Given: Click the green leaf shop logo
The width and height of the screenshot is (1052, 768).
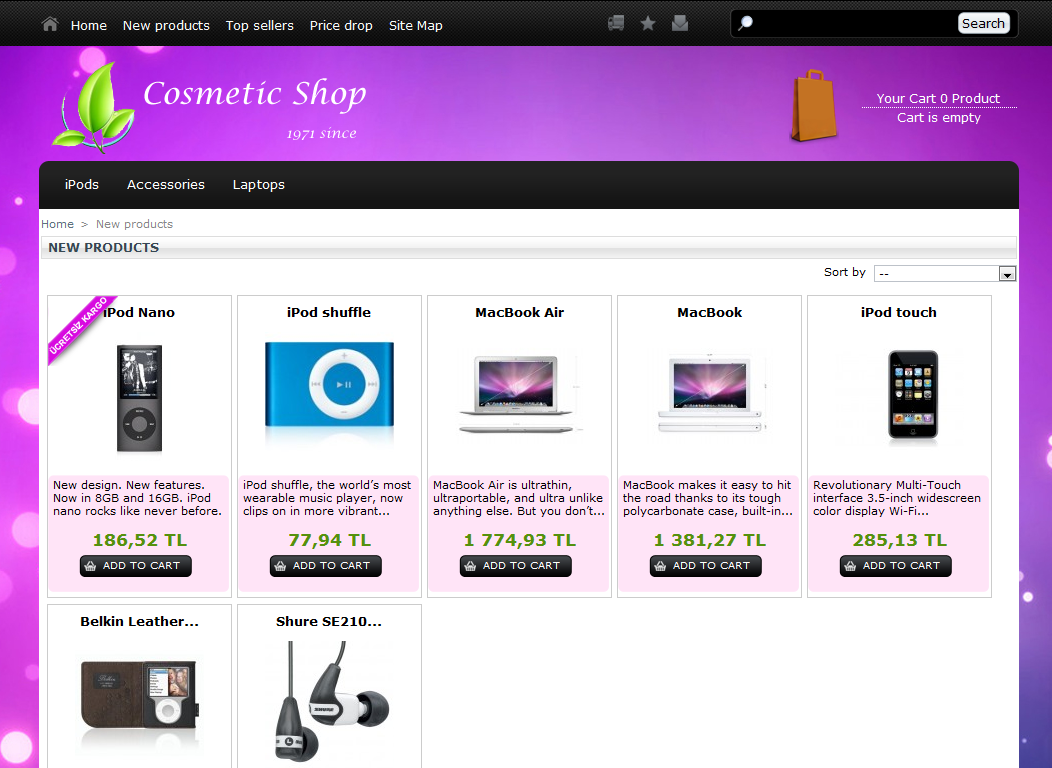Looking at the screenshot, I should [94, 107].
